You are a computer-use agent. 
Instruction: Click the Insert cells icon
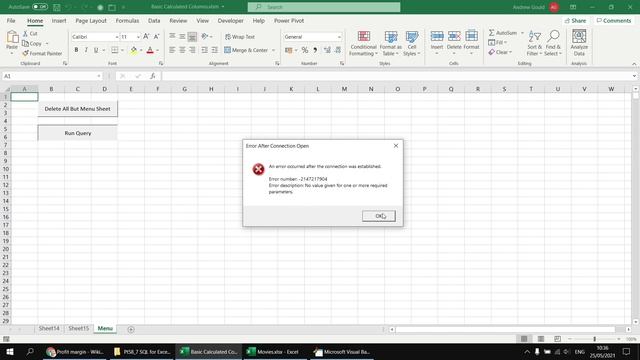point(437,37)
